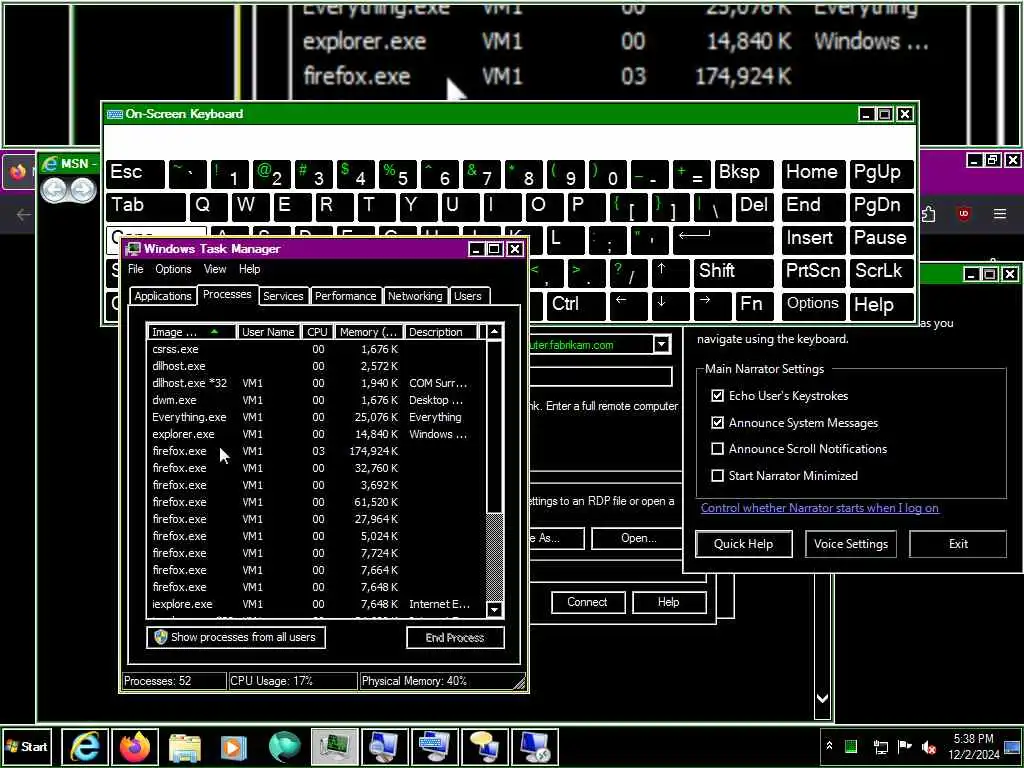Image resolution: width=1024 pixels, height=768 pixels.
Task: Open the Narrator log on link
Action: [x=820, y=508]
